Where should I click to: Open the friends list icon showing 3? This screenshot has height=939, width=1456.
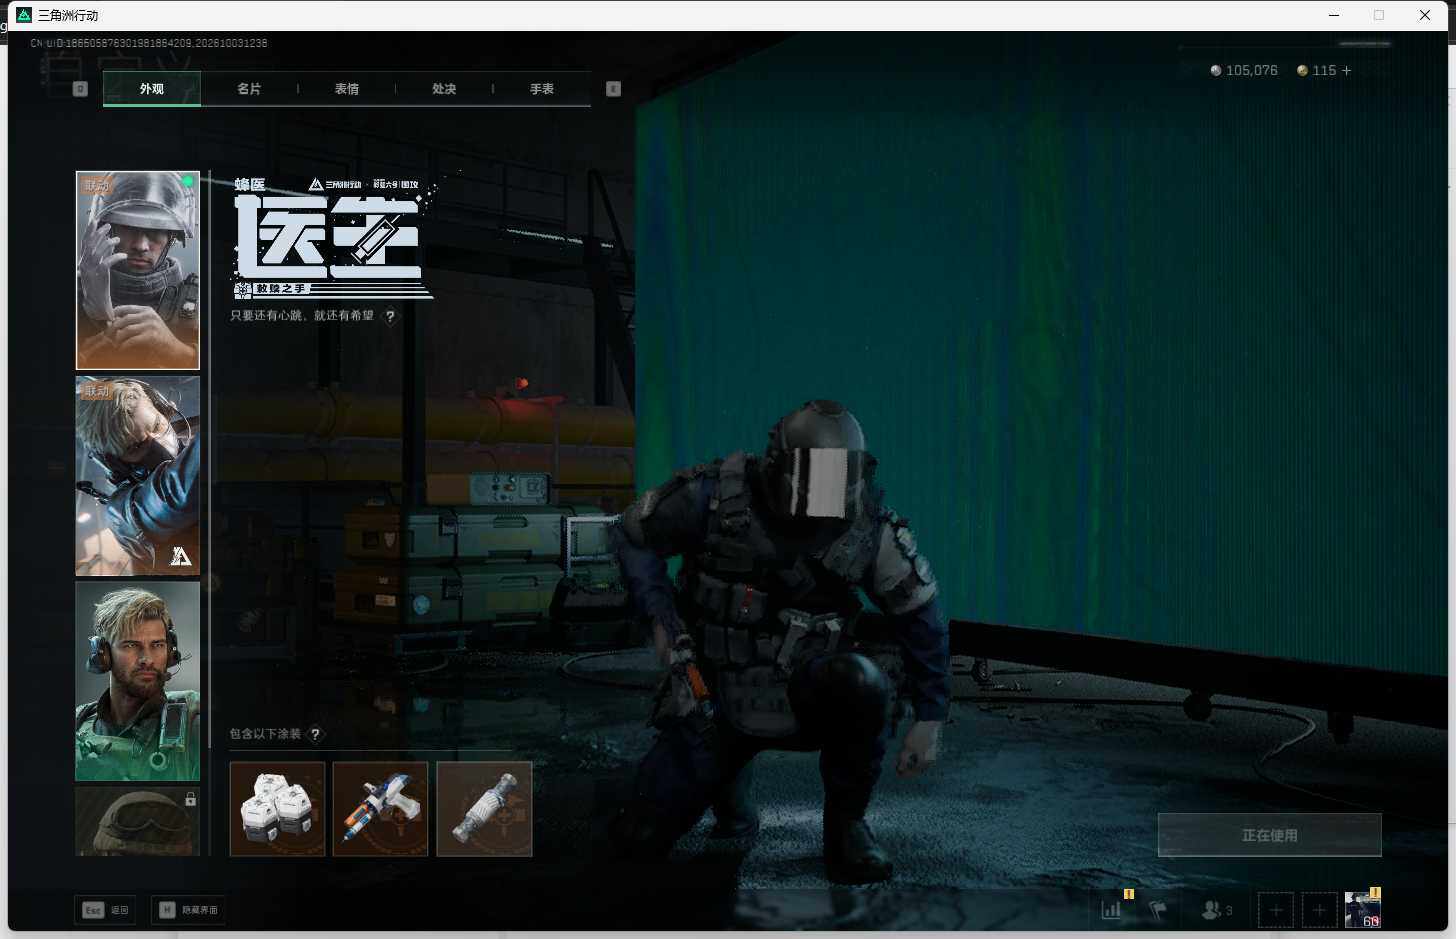click(x=1217, y=910)
